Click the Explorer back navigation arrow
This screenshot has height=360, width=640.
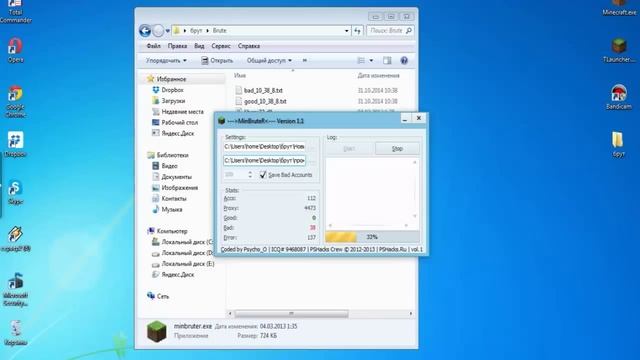point(145,31)
